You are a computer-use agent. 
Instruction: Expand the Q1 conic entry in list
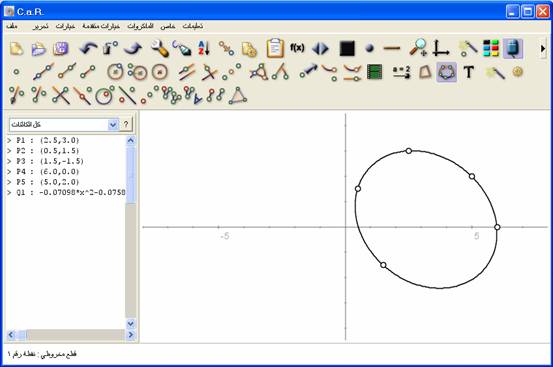click(9, 192)
